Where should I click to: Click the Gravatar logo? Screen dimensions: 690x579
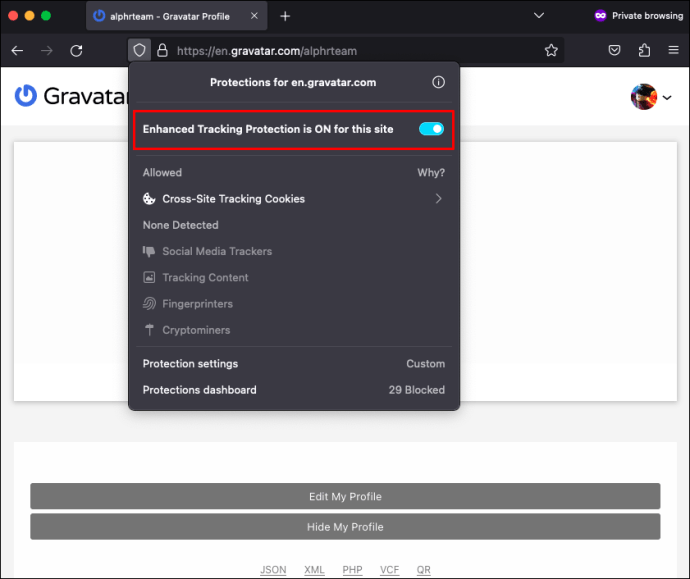[x=71, y=96]
